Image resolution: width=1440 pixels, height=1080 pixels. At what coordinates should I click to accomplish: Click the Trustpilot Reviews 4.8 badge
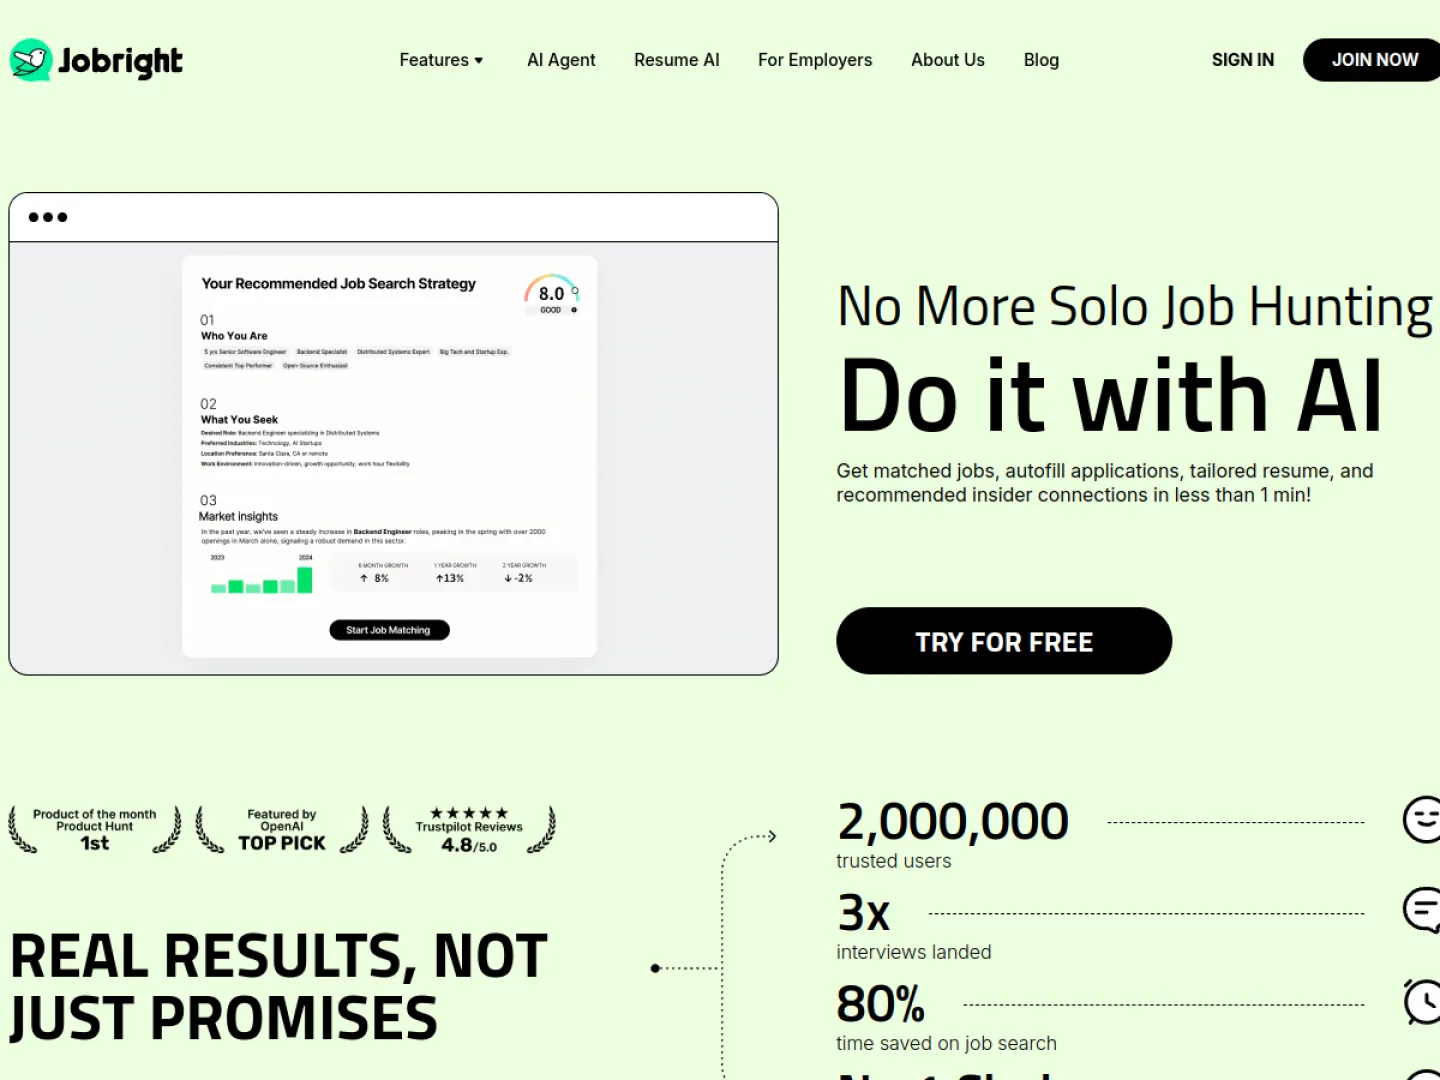pos(469,830)
